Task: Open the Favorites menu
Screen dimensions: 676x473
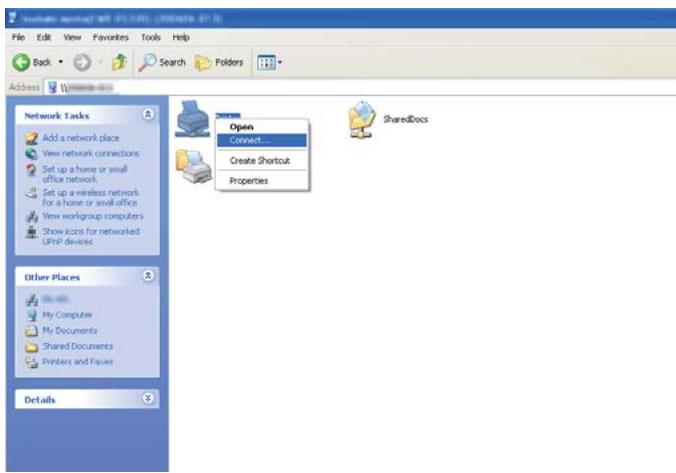Action: pyautogui.click(x=110, y=38)
